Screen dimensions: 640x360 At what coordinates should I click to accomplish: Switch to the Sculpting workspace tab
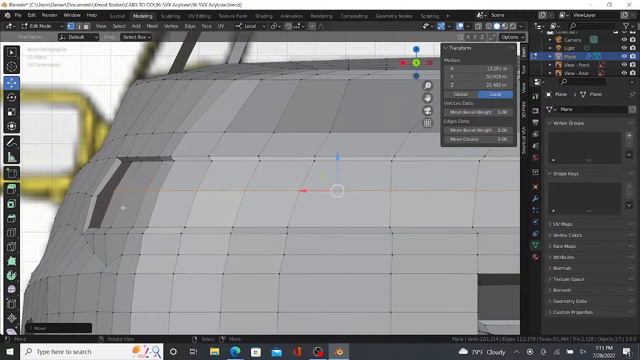tap(170, 16)
